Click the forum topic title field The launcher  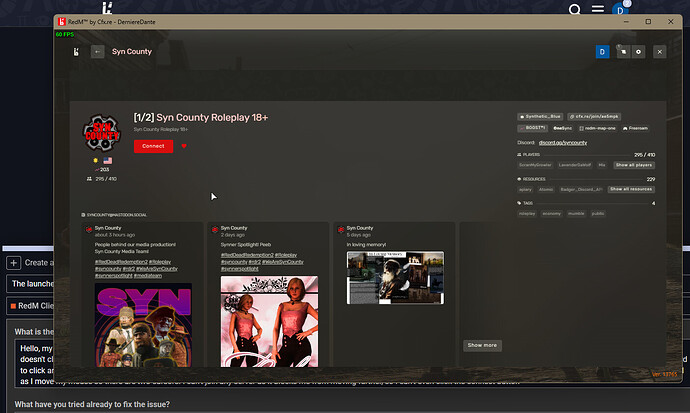(30, 284)
